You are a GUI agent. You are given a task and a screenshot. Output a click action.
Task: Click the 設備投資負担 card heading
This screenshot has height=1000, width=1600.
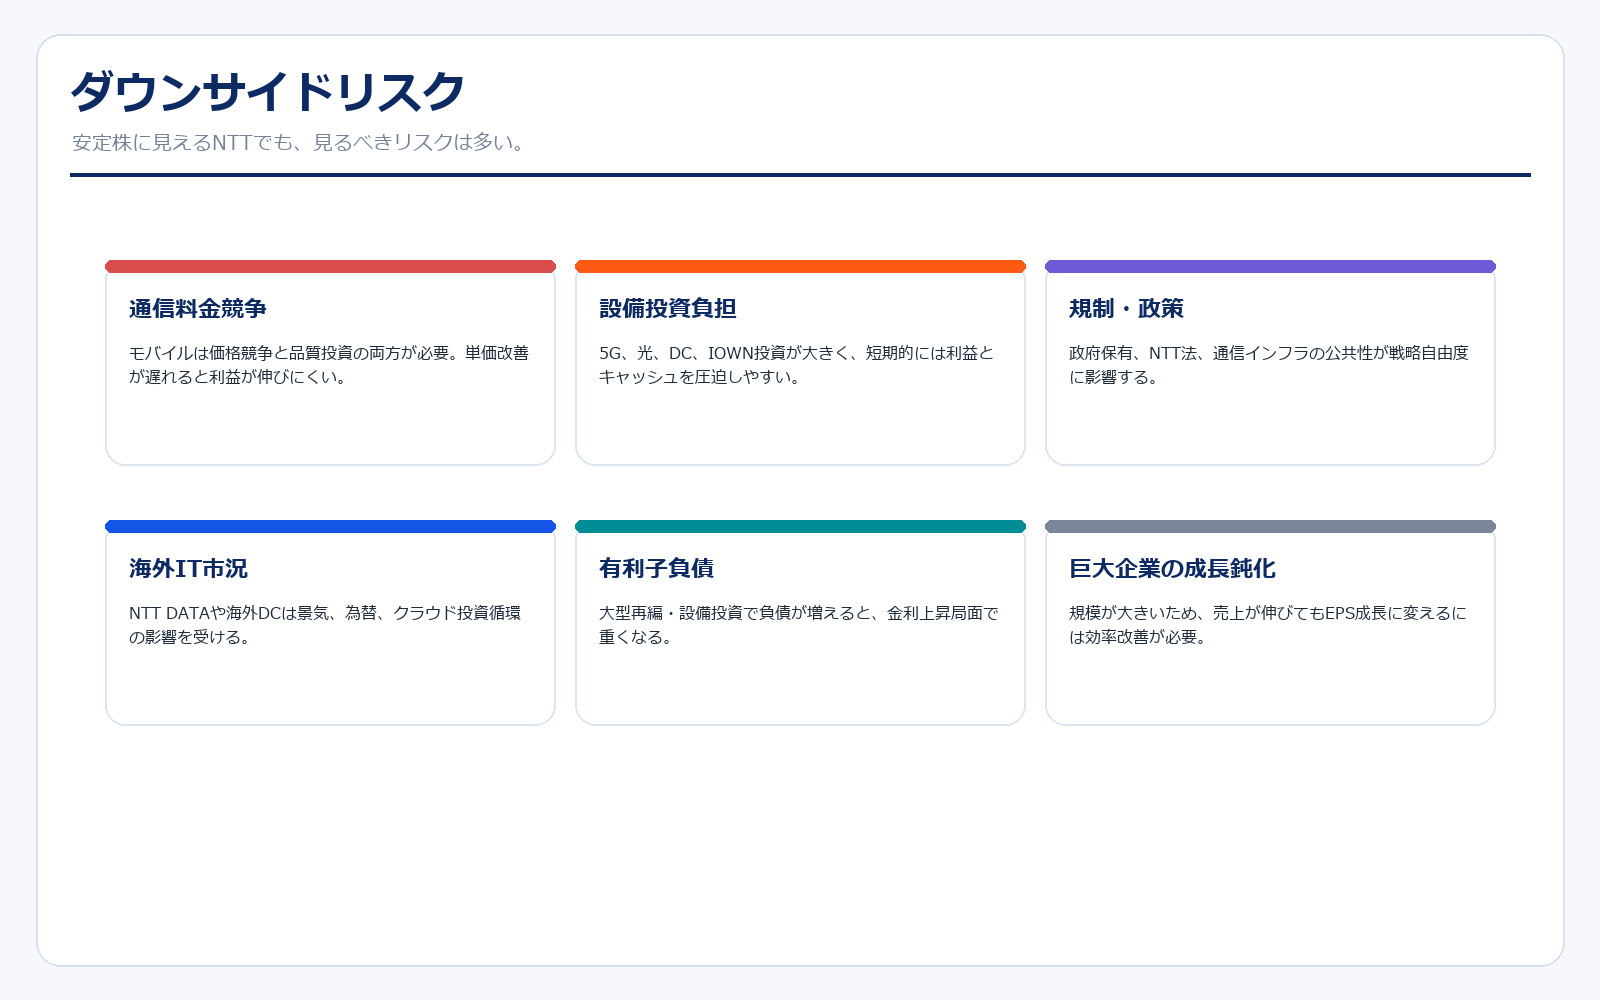668,308
